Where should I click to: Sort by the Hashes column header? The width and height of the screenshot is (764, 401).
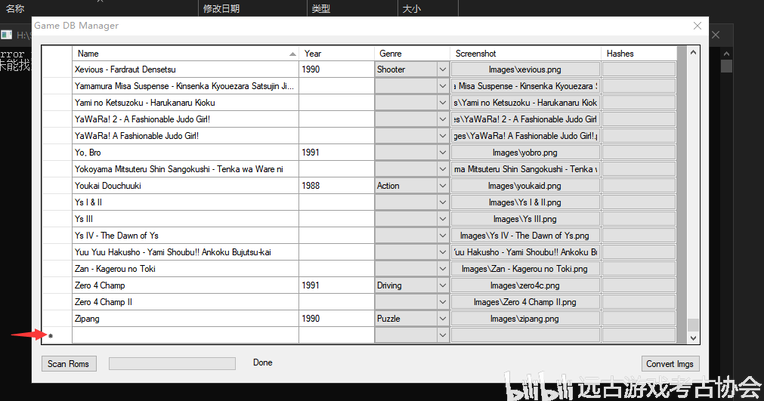(x=639, y=54)
